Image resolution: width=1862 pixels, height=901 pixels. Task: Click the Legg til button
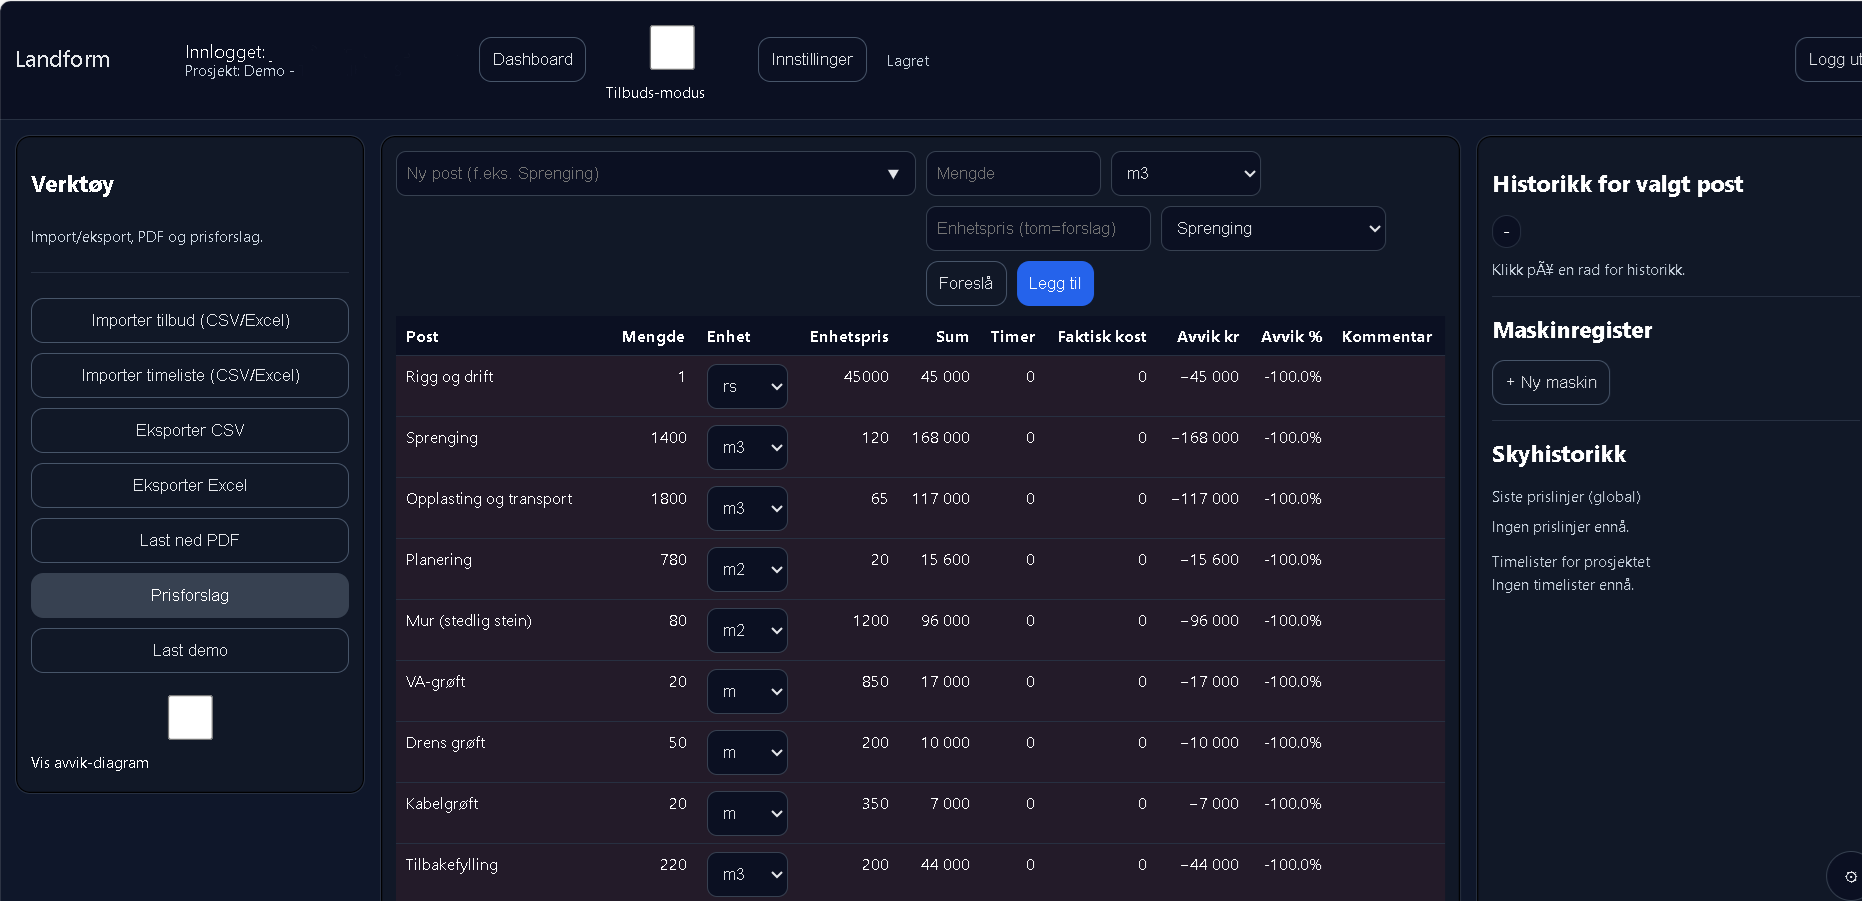(1054, 284)
